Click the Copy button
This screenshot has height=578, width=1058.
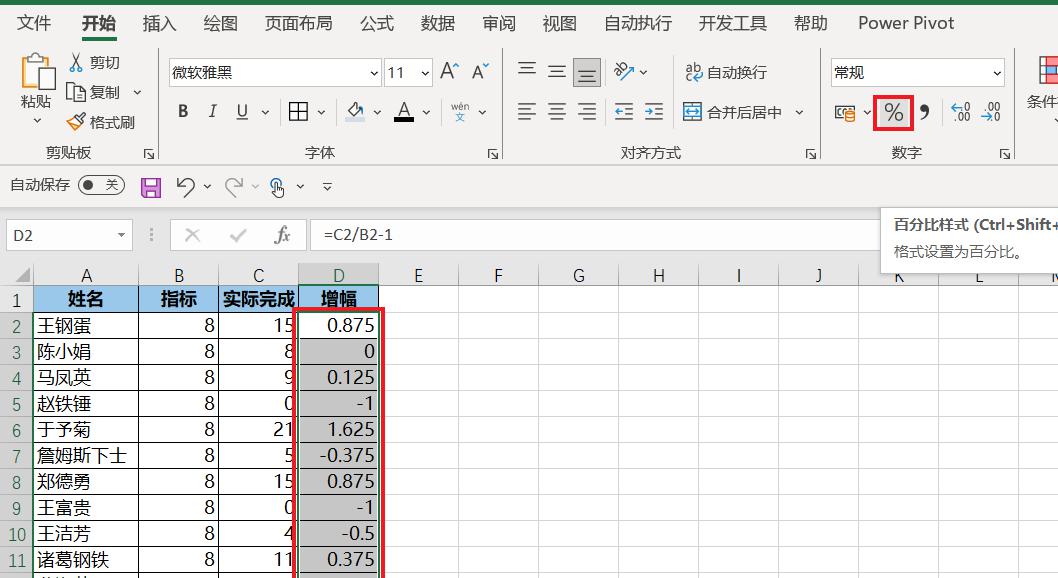(x=94, y=92)
